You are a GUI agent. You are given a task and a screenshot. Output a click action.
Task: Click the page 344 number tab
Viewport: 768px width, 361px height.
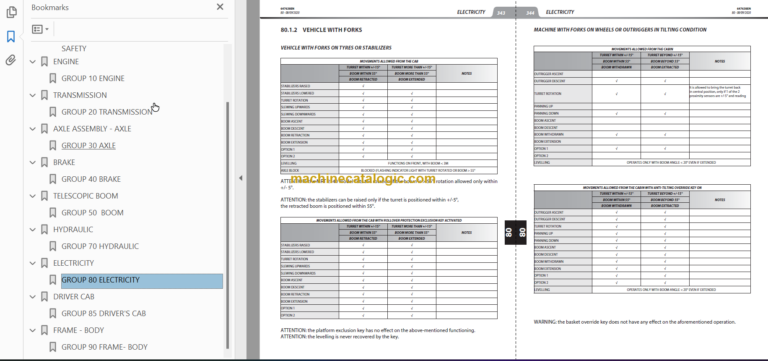(x=529, y=13)
